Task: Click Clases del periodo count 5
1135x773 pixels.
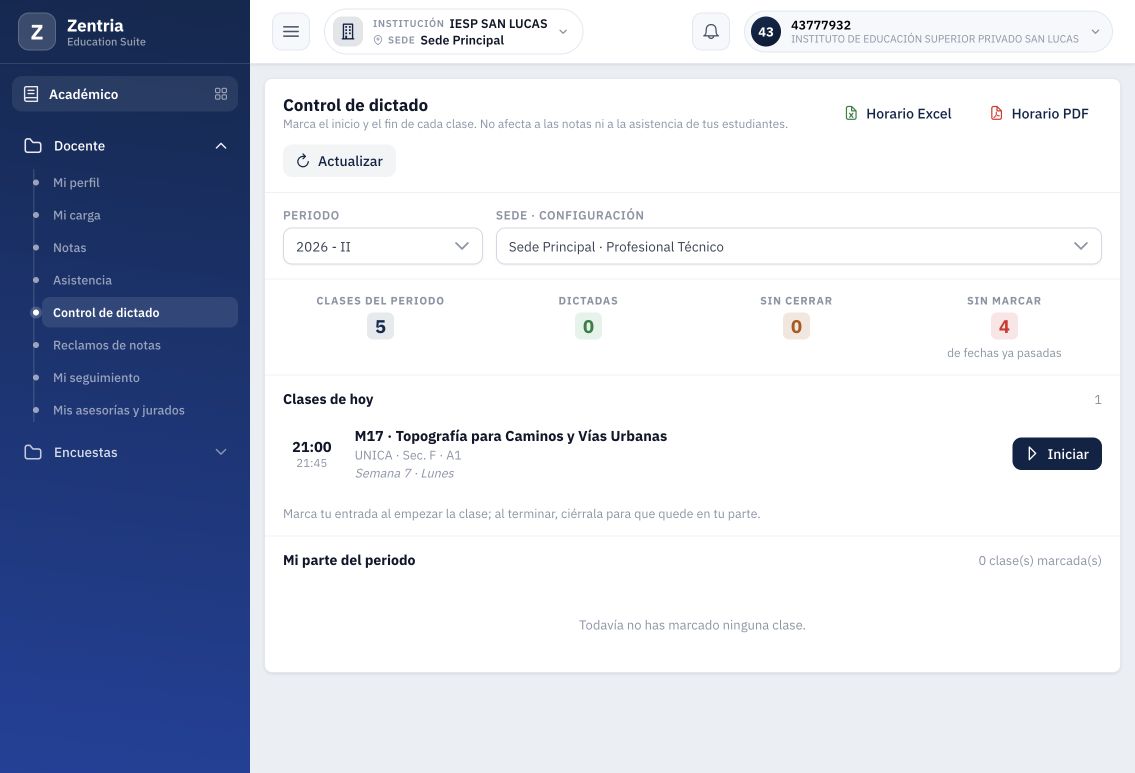Action: point(380,326)
